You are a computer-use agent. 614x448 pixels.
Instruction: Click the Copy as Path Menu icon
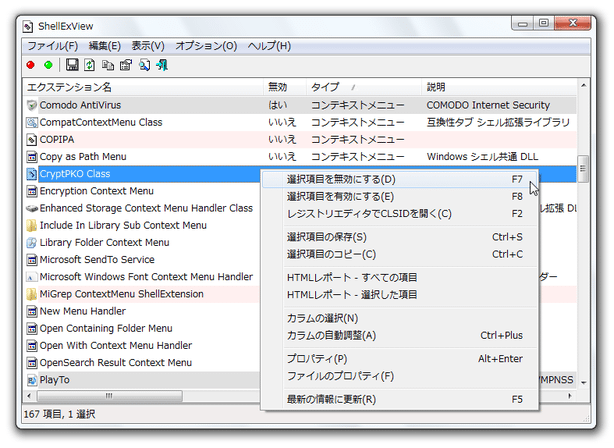[x=32, y=157]
